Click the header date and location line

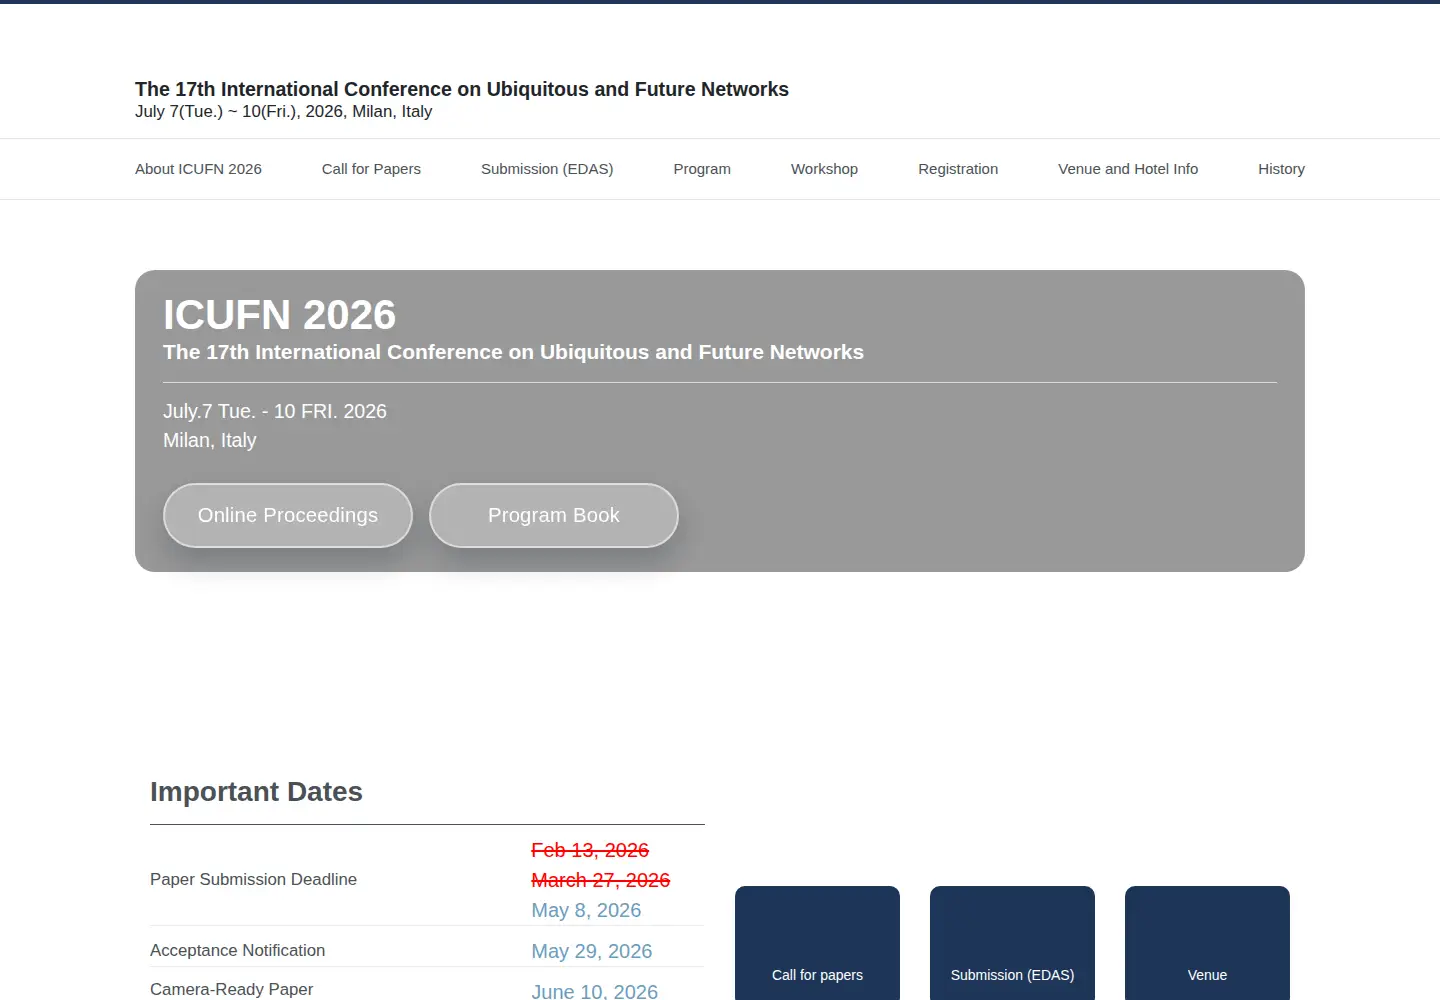tap(283, 111)
